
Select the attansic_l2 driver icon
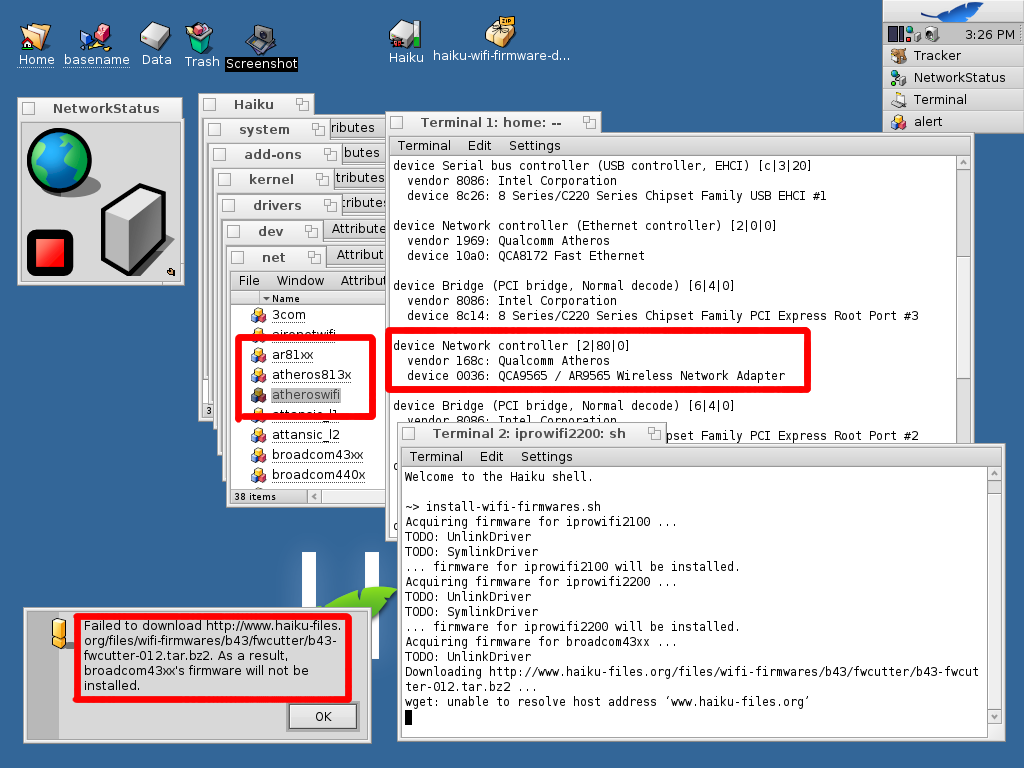(259, 435)
